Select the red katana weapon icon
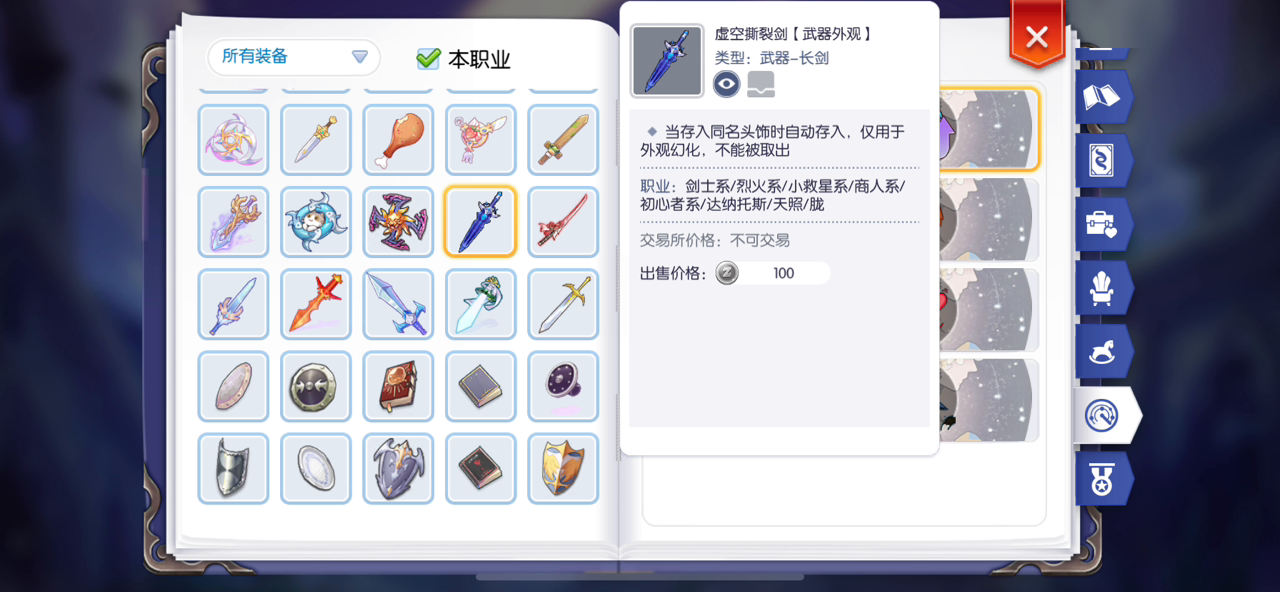 (563, 222)
